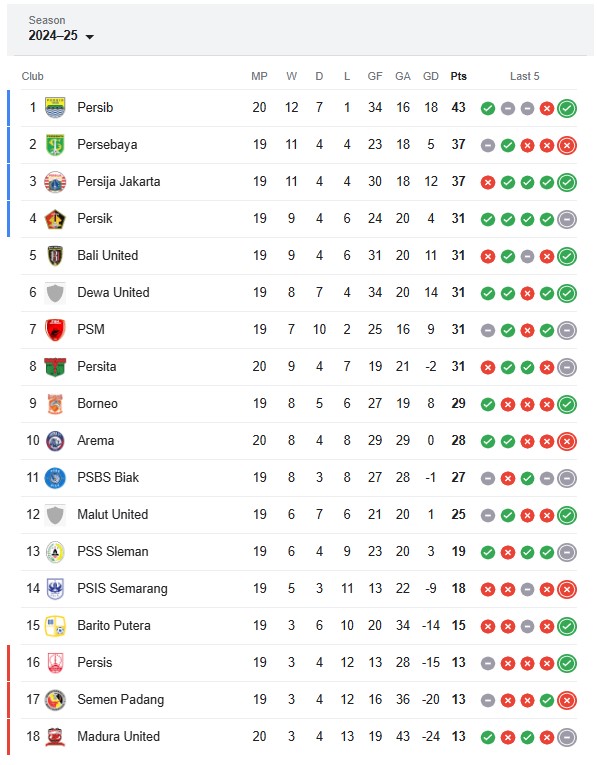Click the MP column header

click(259, 76)
